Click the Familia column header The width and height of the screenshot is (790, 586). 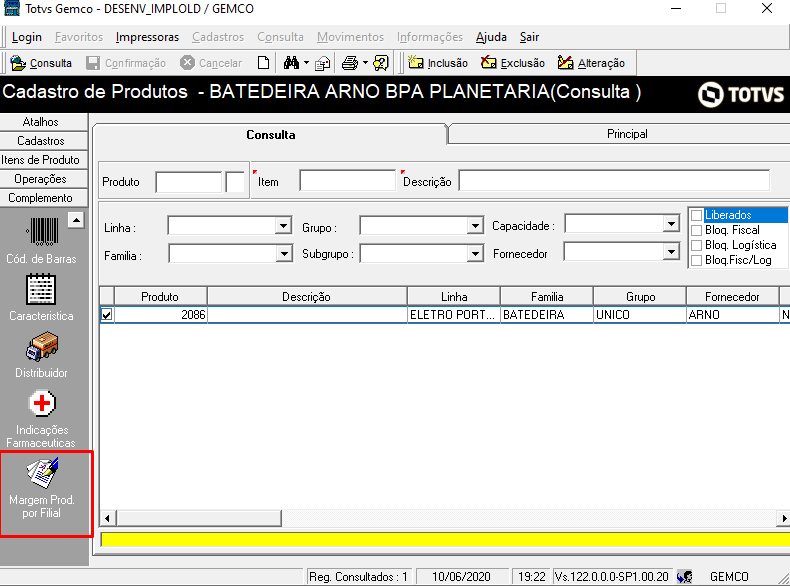[547, 297]
